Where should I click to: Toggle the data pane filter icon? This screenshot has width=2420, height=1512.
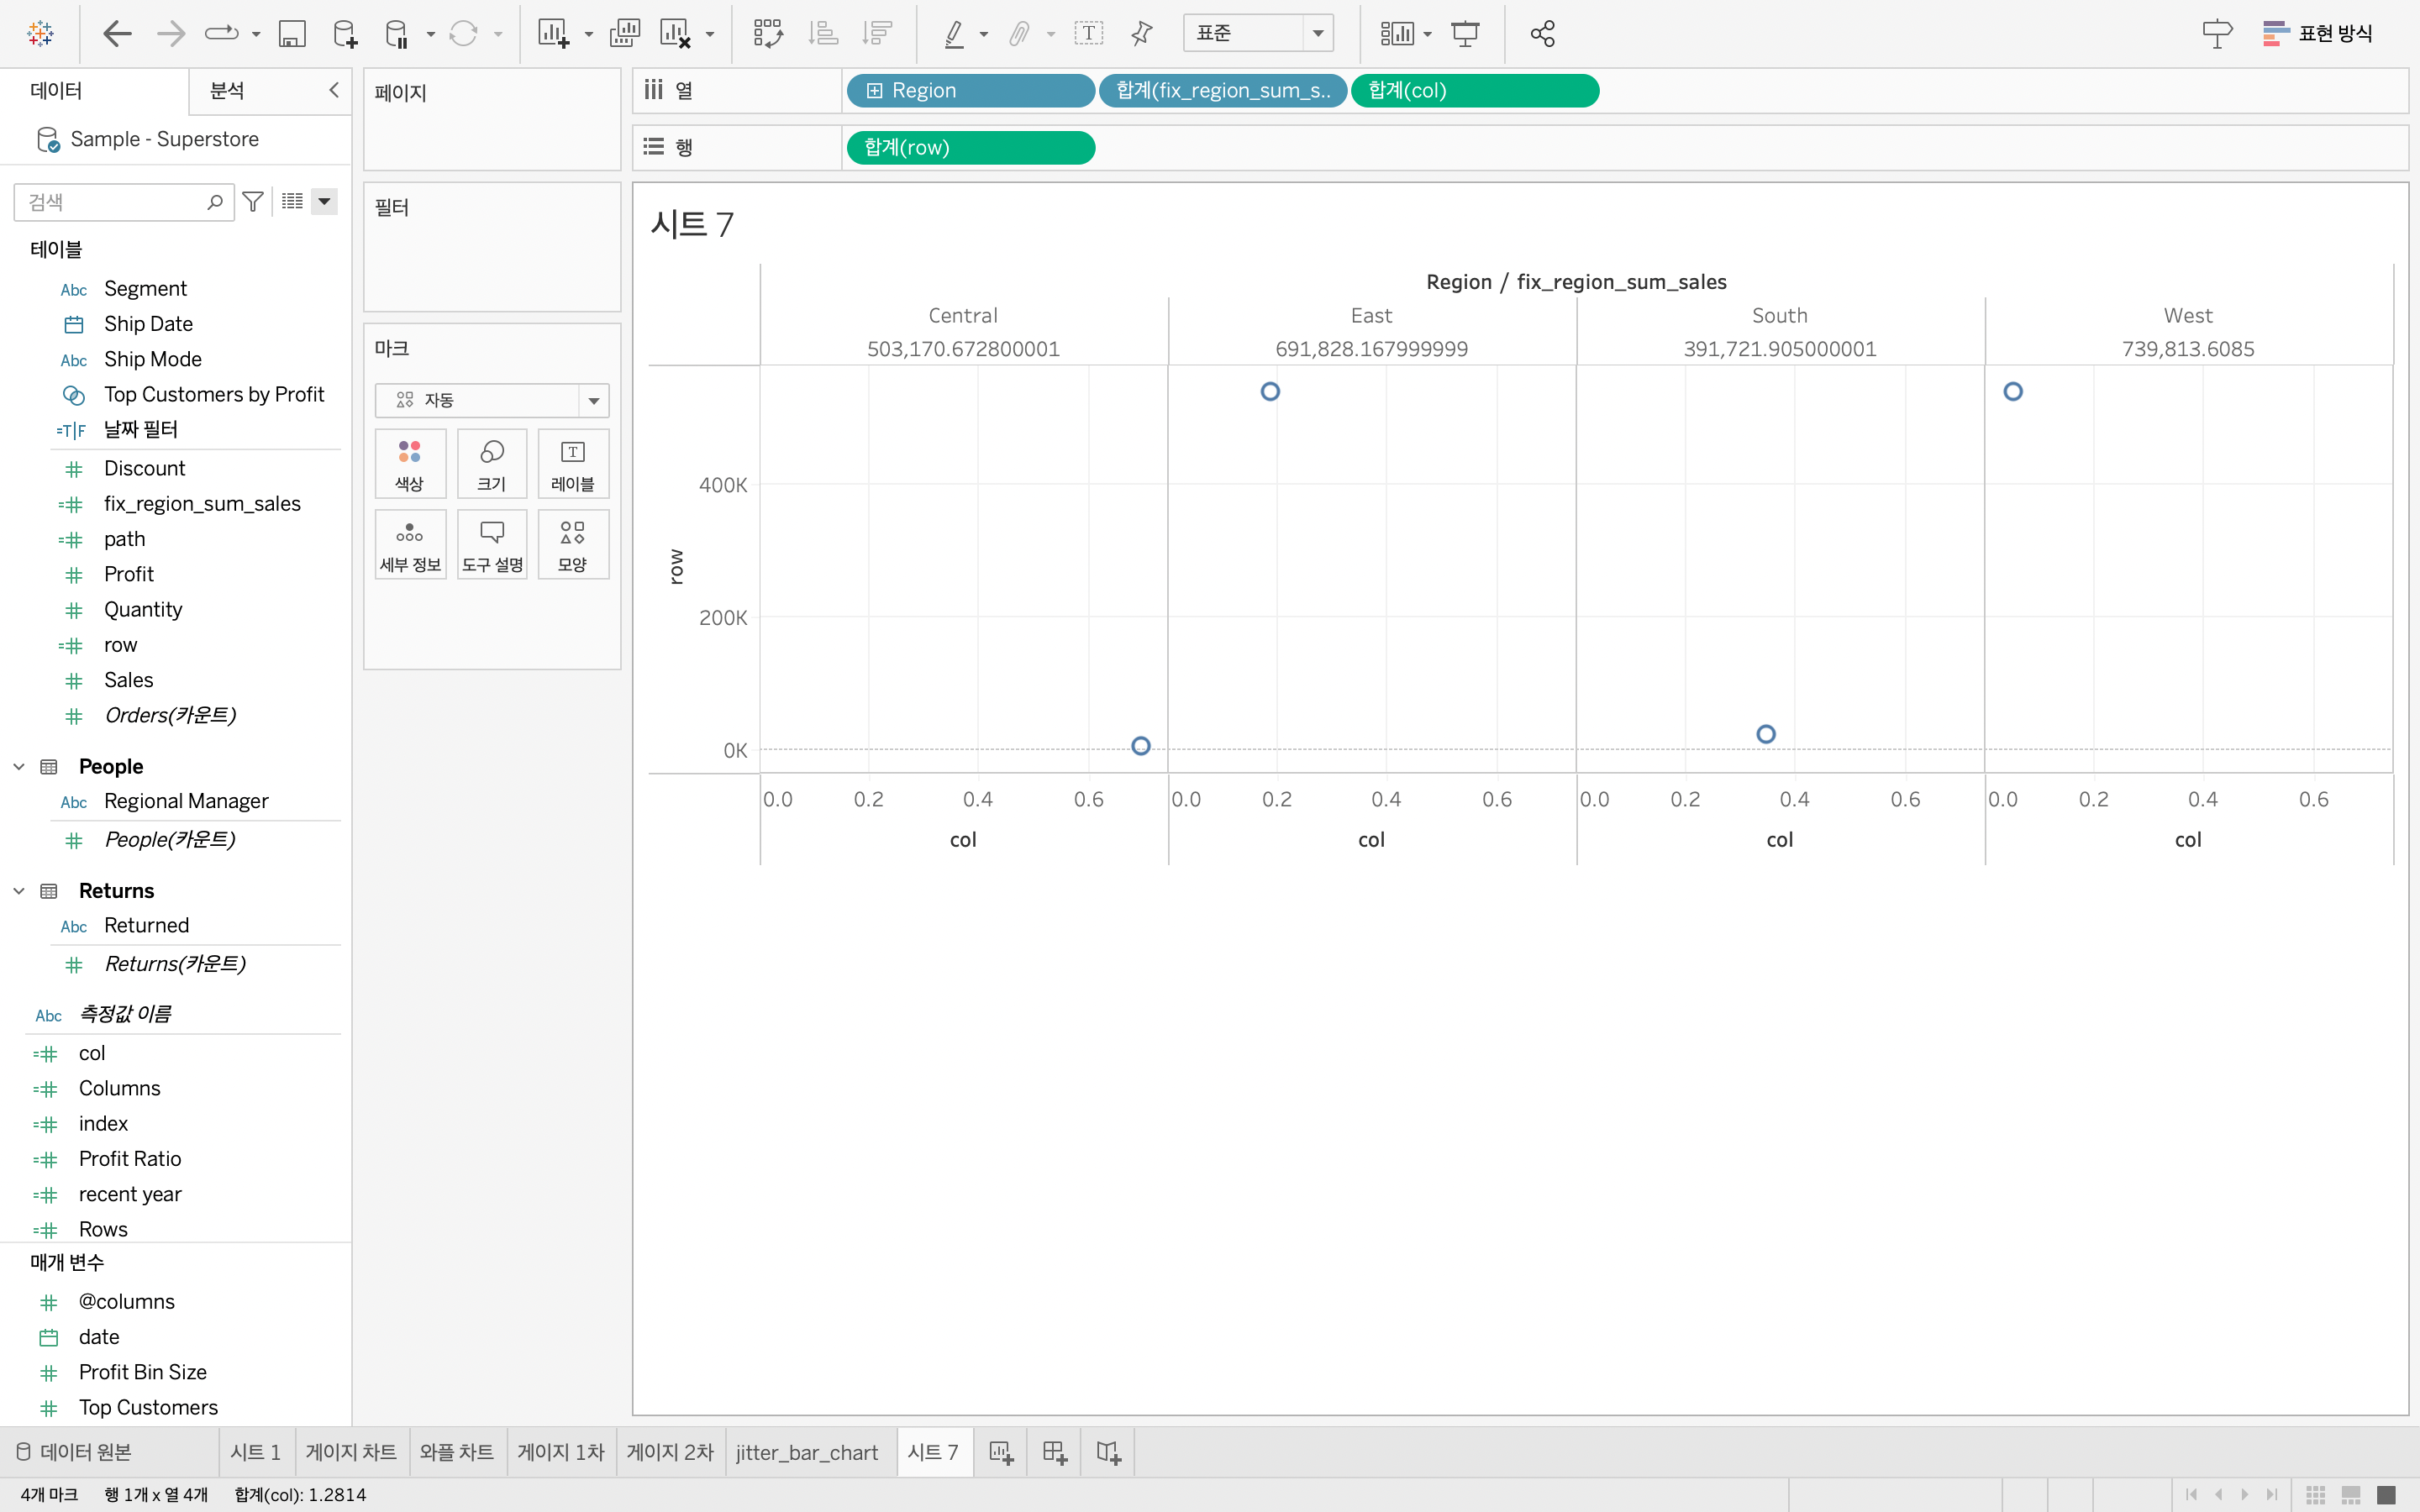pyautogui.click(x=253, y=202)
